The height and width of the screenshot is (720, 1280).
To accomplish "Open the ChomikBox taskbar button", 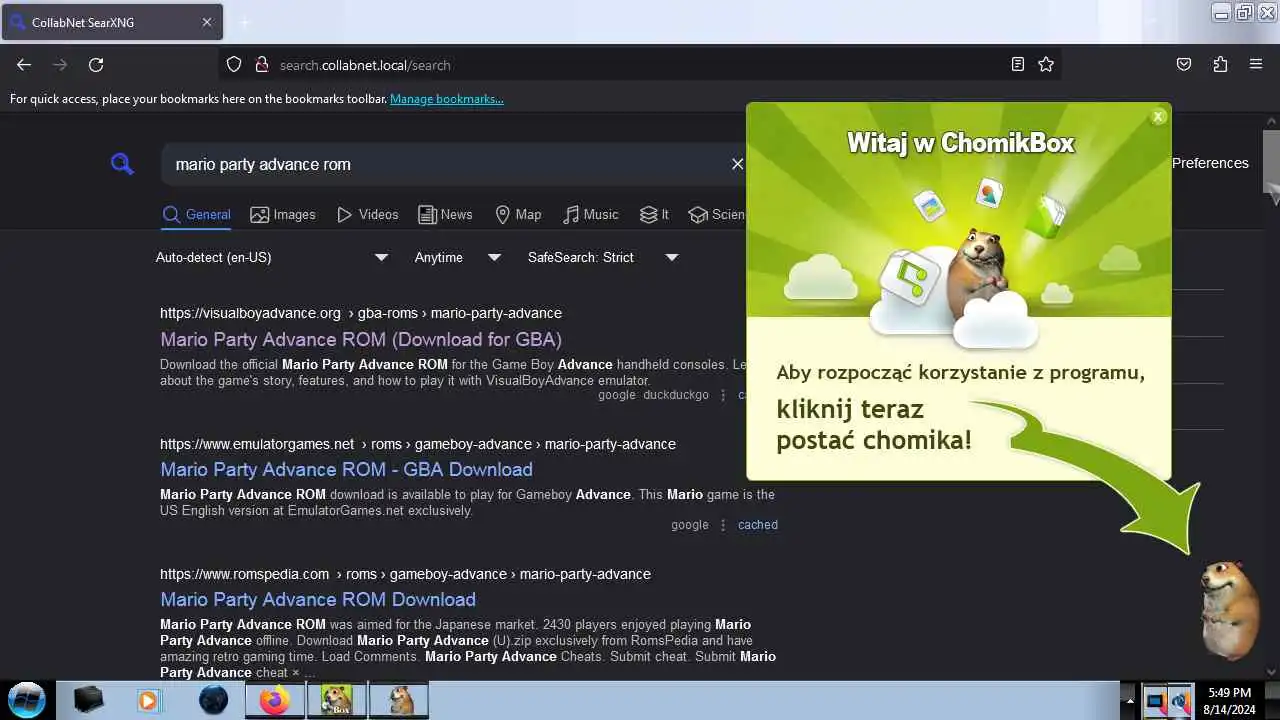I will click(337, 700).
